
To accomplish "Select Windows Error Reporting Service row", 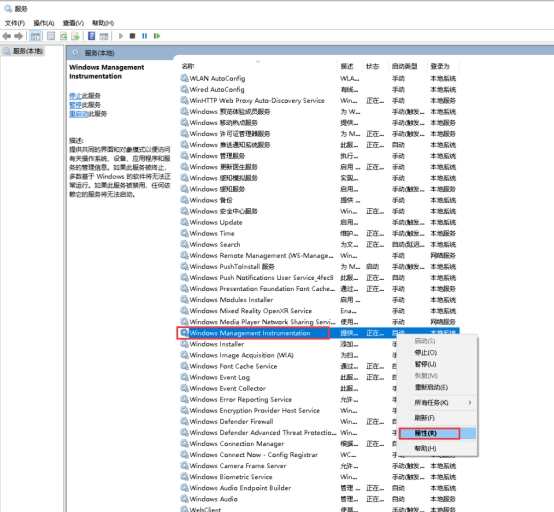I will point(288,399).
